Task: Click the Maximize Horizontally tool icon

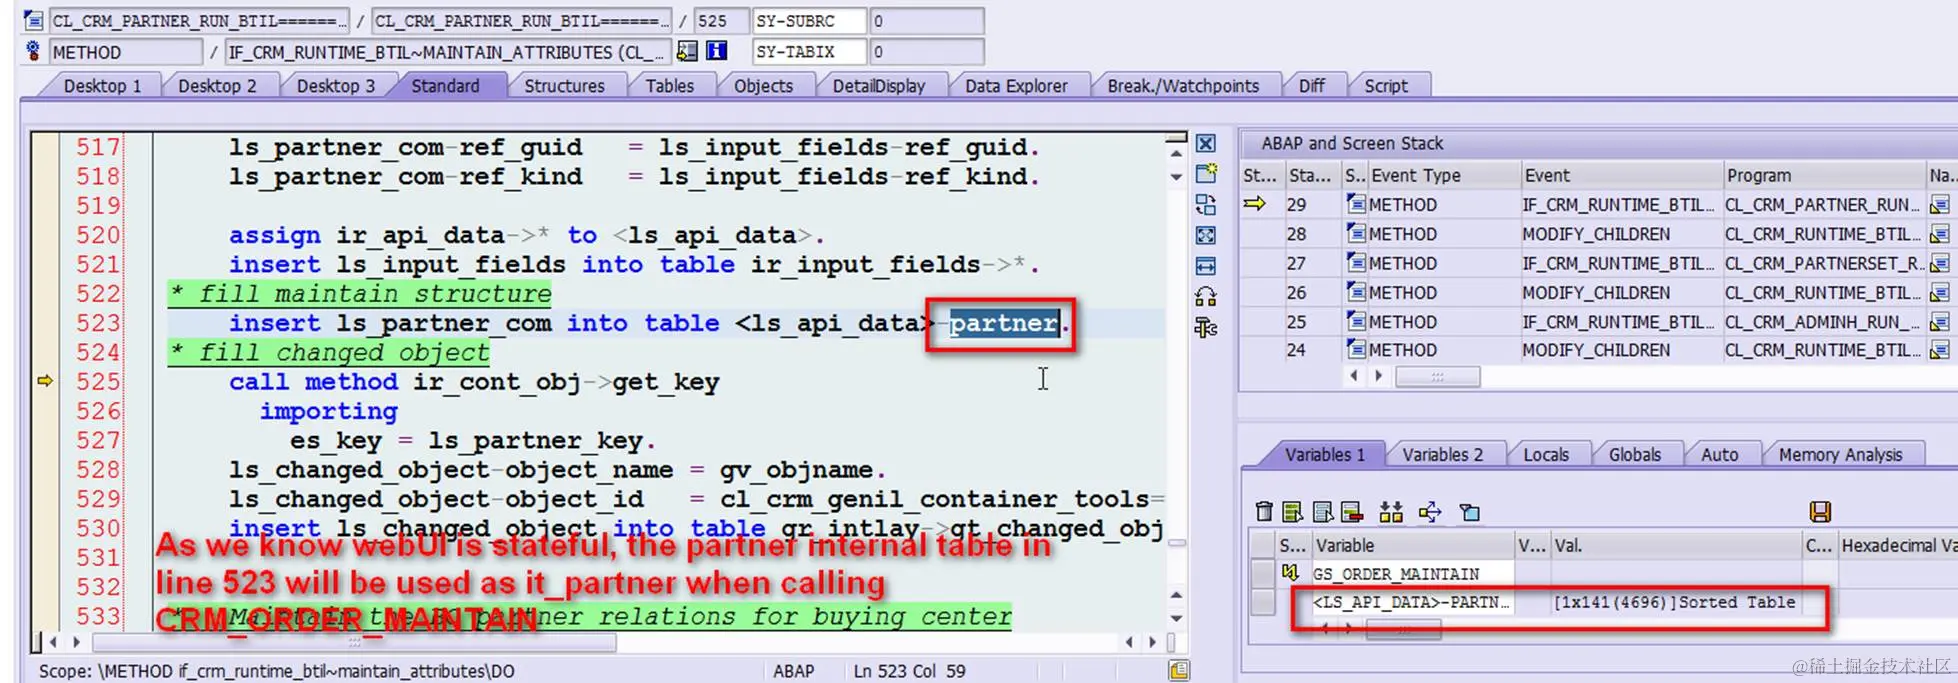Action: pyautogui.click(x=1206, y=266)
